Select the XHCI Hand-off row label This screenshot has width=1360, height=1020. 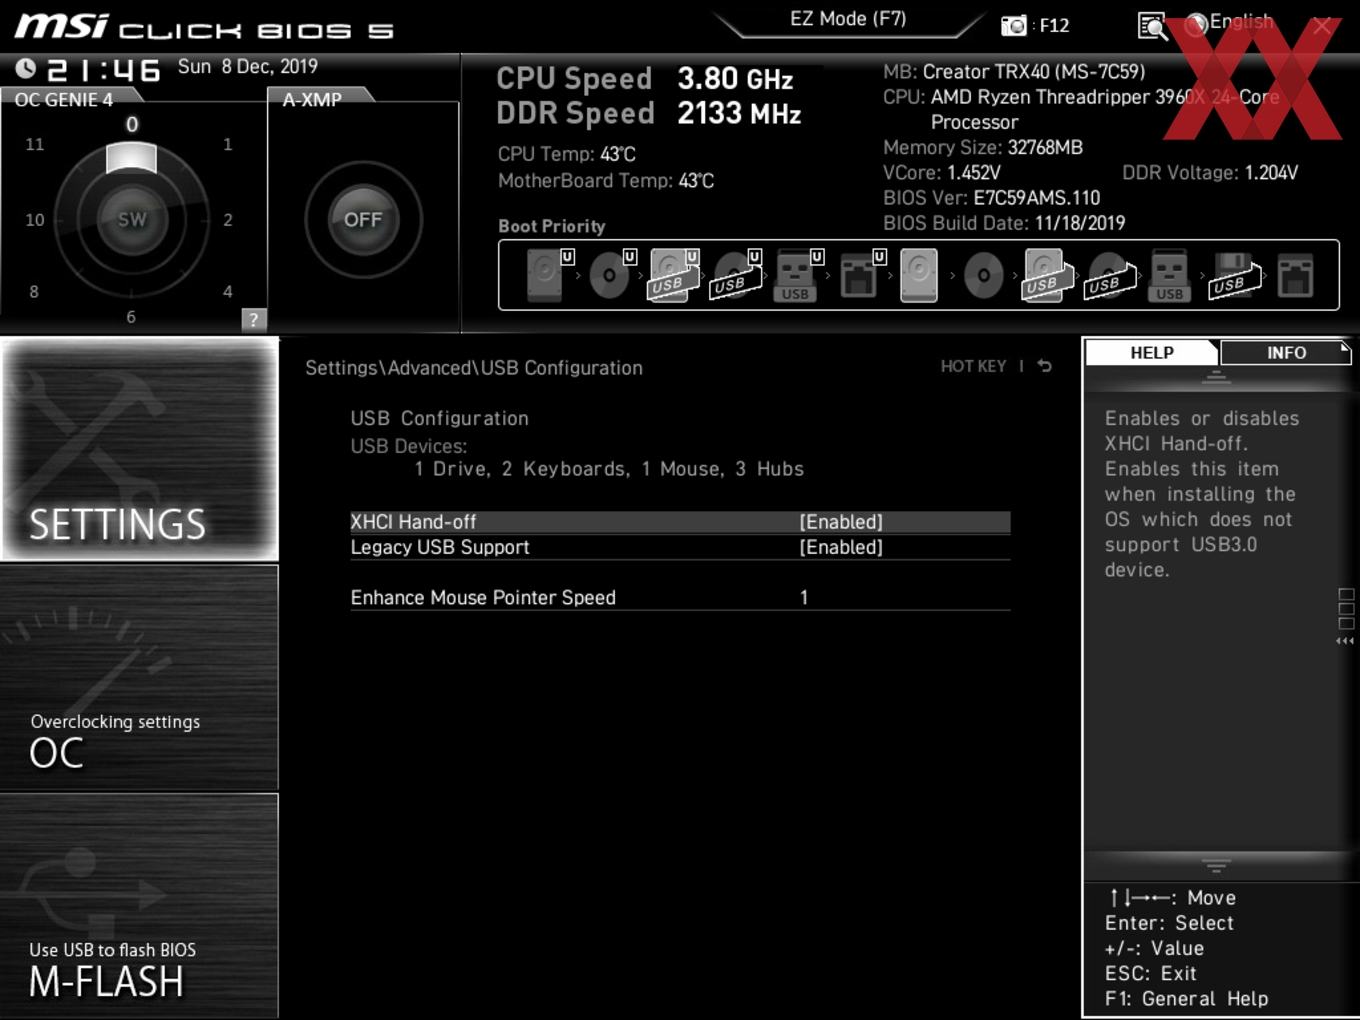point(413,522)
